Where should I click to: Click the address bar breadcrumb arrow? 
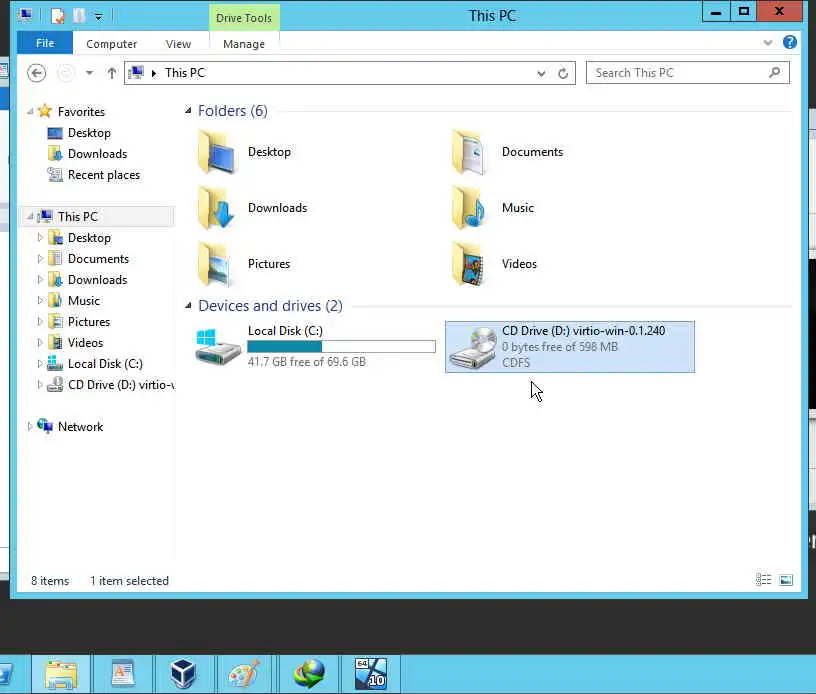154,73
